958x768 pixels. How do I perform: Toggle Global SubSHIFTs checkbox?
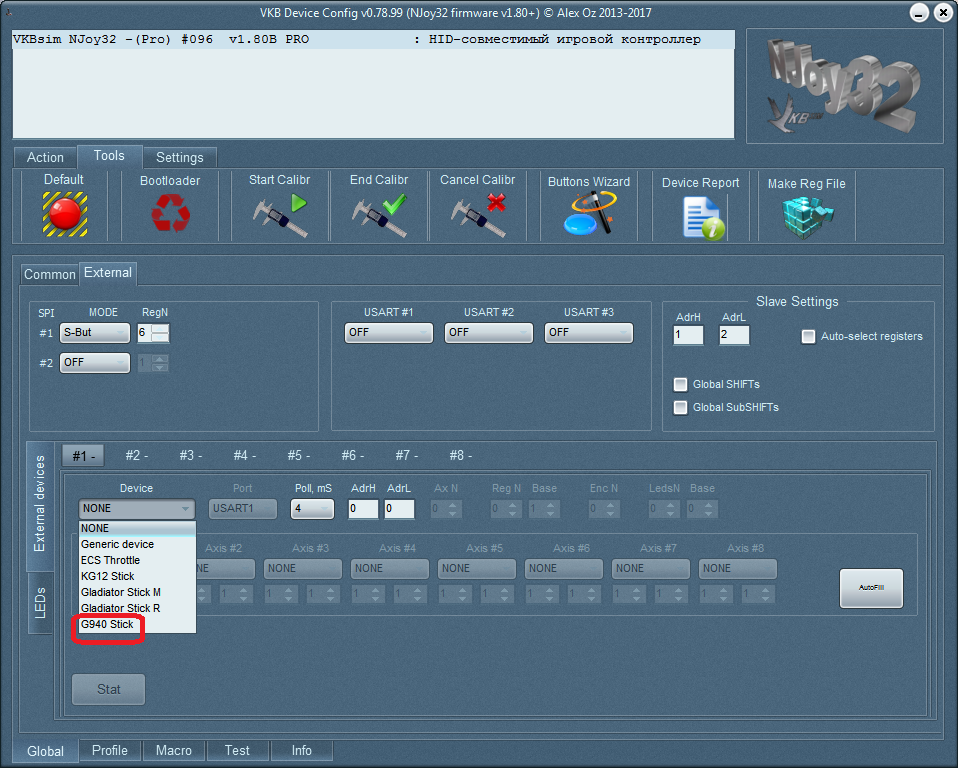[680, 408]
